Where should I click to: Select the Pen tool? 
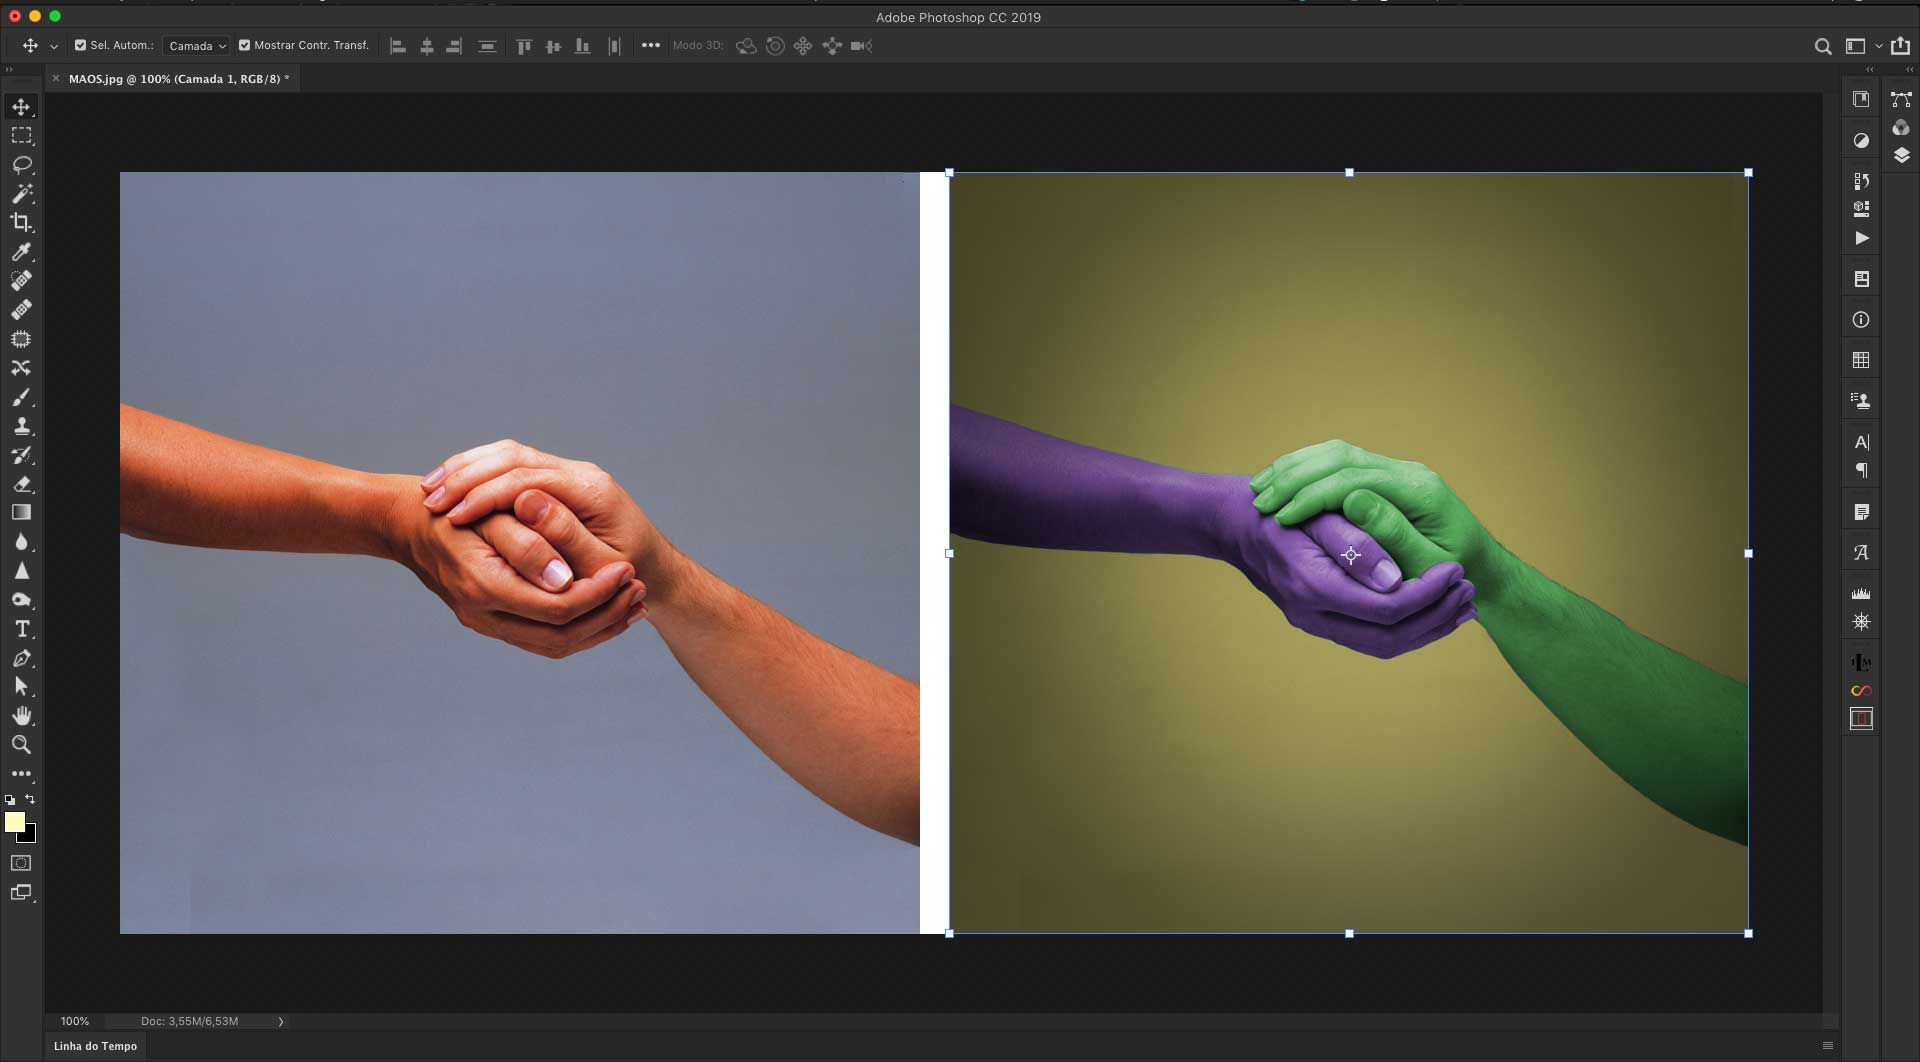tap(21, 658)
